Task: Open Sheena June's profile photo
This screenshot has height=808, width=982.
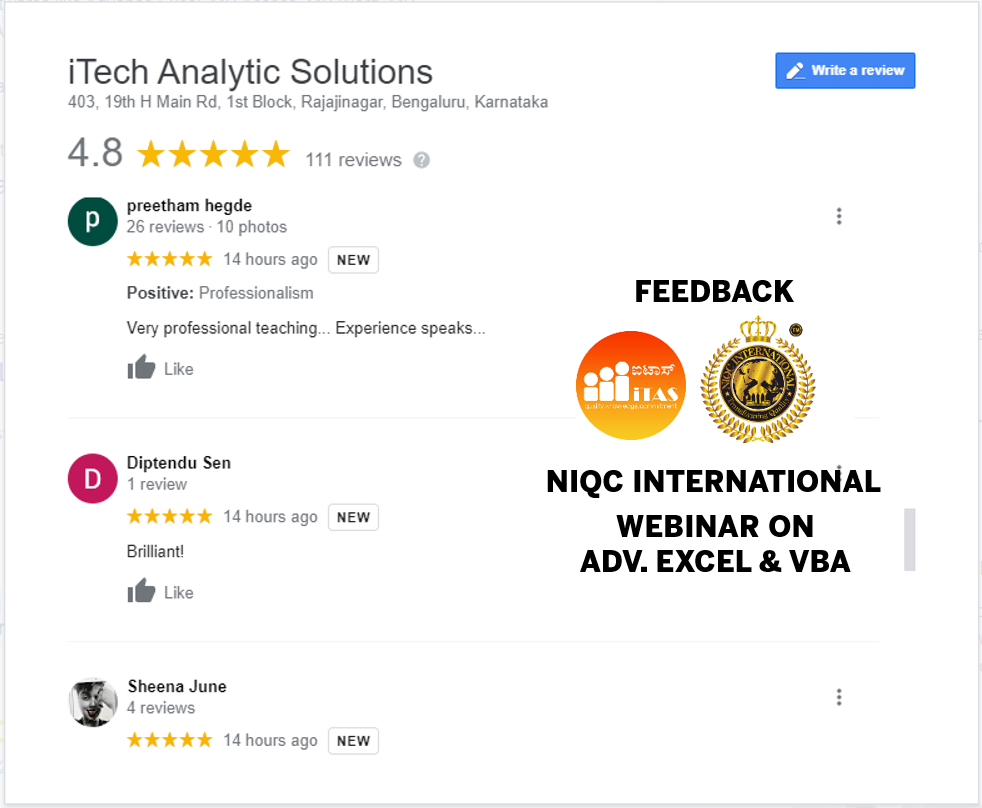Action: click(x=92, y=702)
